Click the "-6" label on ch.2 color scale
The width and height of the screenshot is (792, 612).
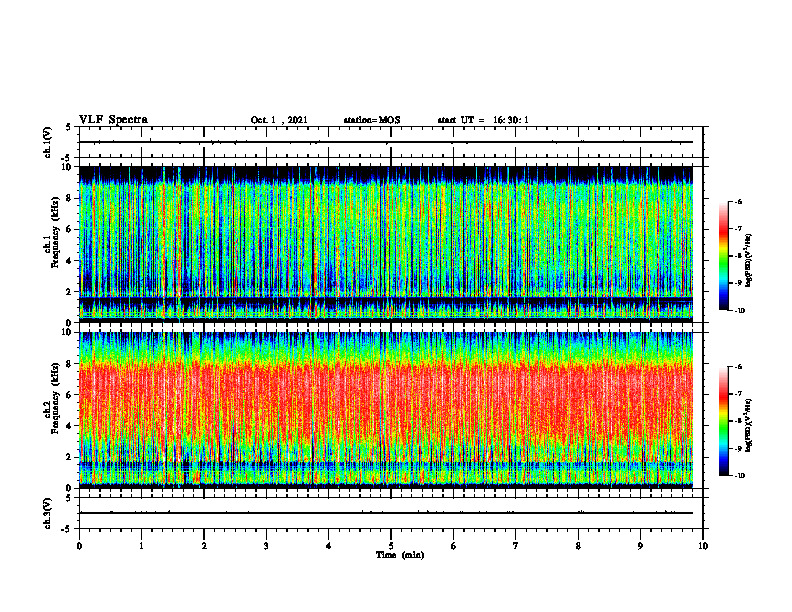[x=738, y=367]
